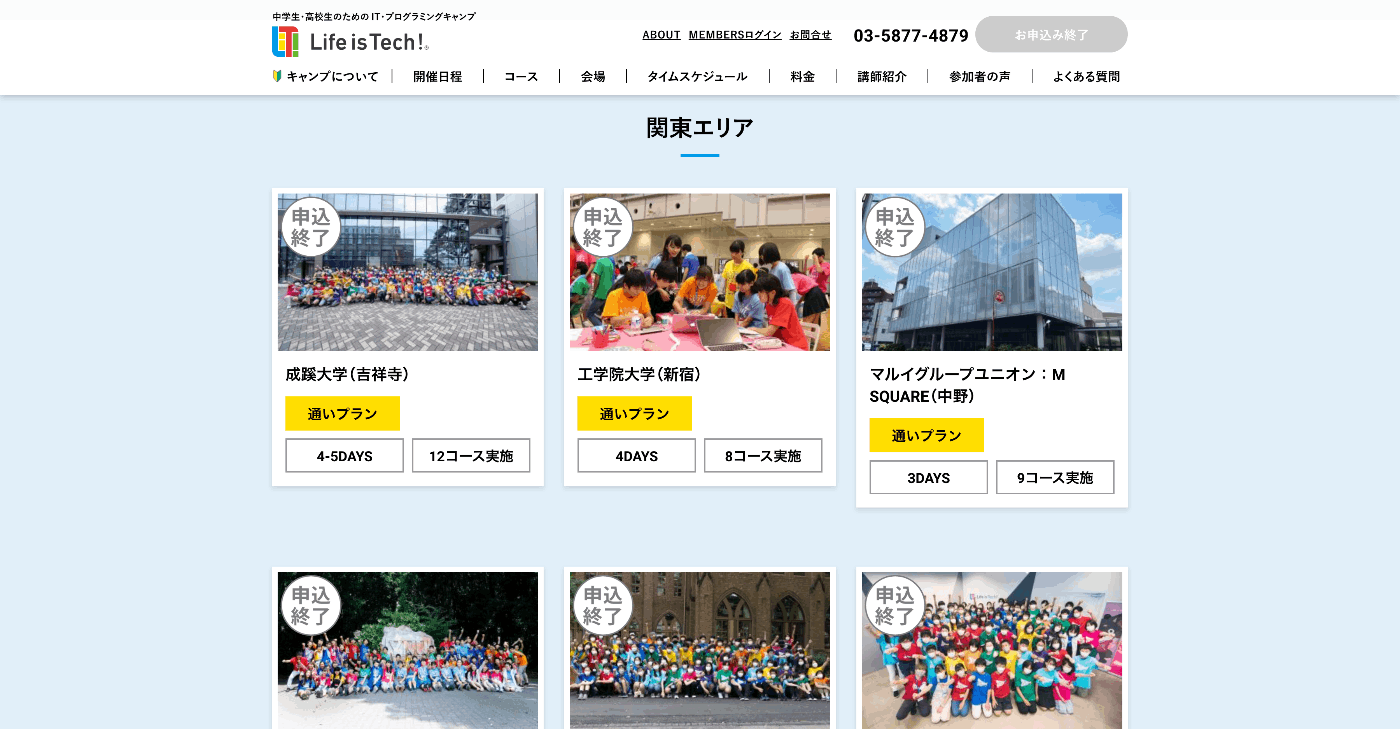Viewport: 1400px width, 729px height.
Task: Click the マルイグループユニオン:M SQUARE(中野) title
Action: point(967,385)
